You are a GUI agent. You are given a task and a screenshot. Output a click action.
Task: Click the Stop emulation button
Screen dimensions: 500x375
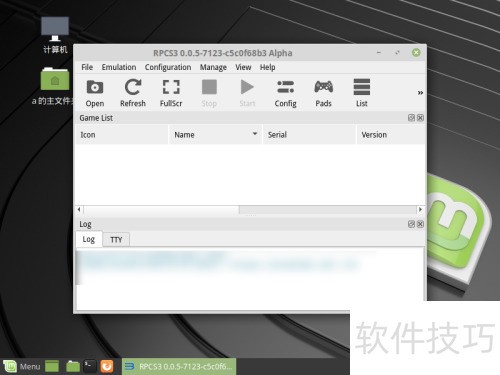(x=209, y=93)
